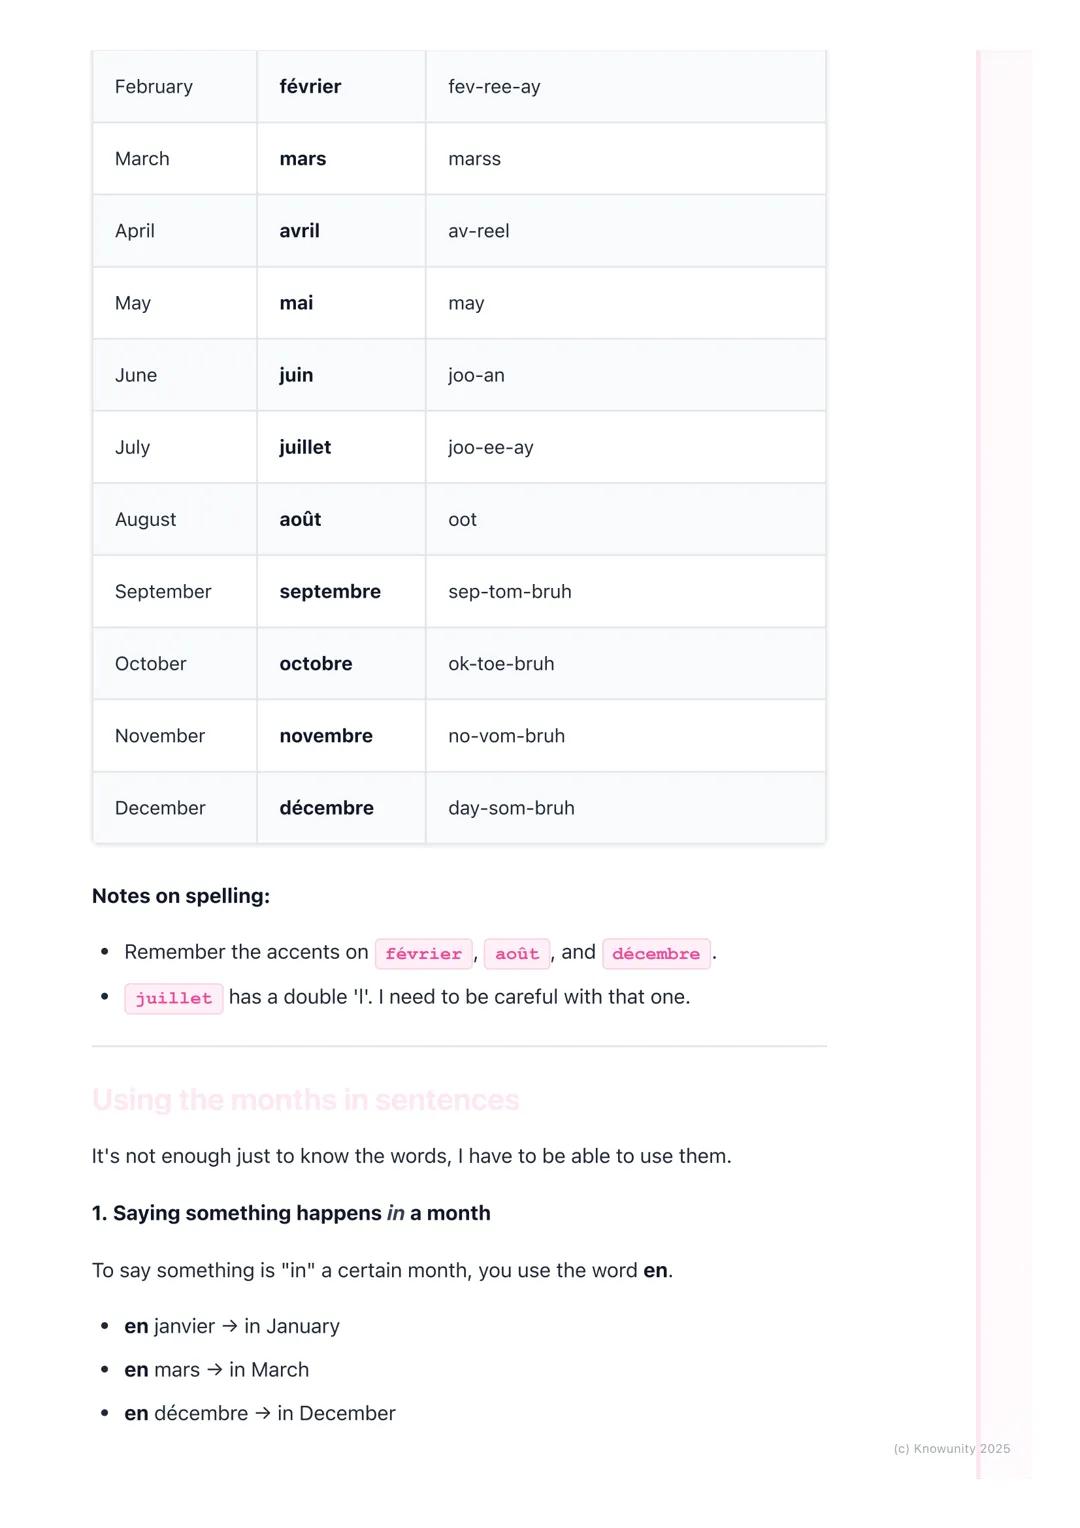This screenshot has width=1080, height=1528.
Task: Click the faded "Using the months in sentences" heading
Action: pyautogui.click(x=305, y=1100)
